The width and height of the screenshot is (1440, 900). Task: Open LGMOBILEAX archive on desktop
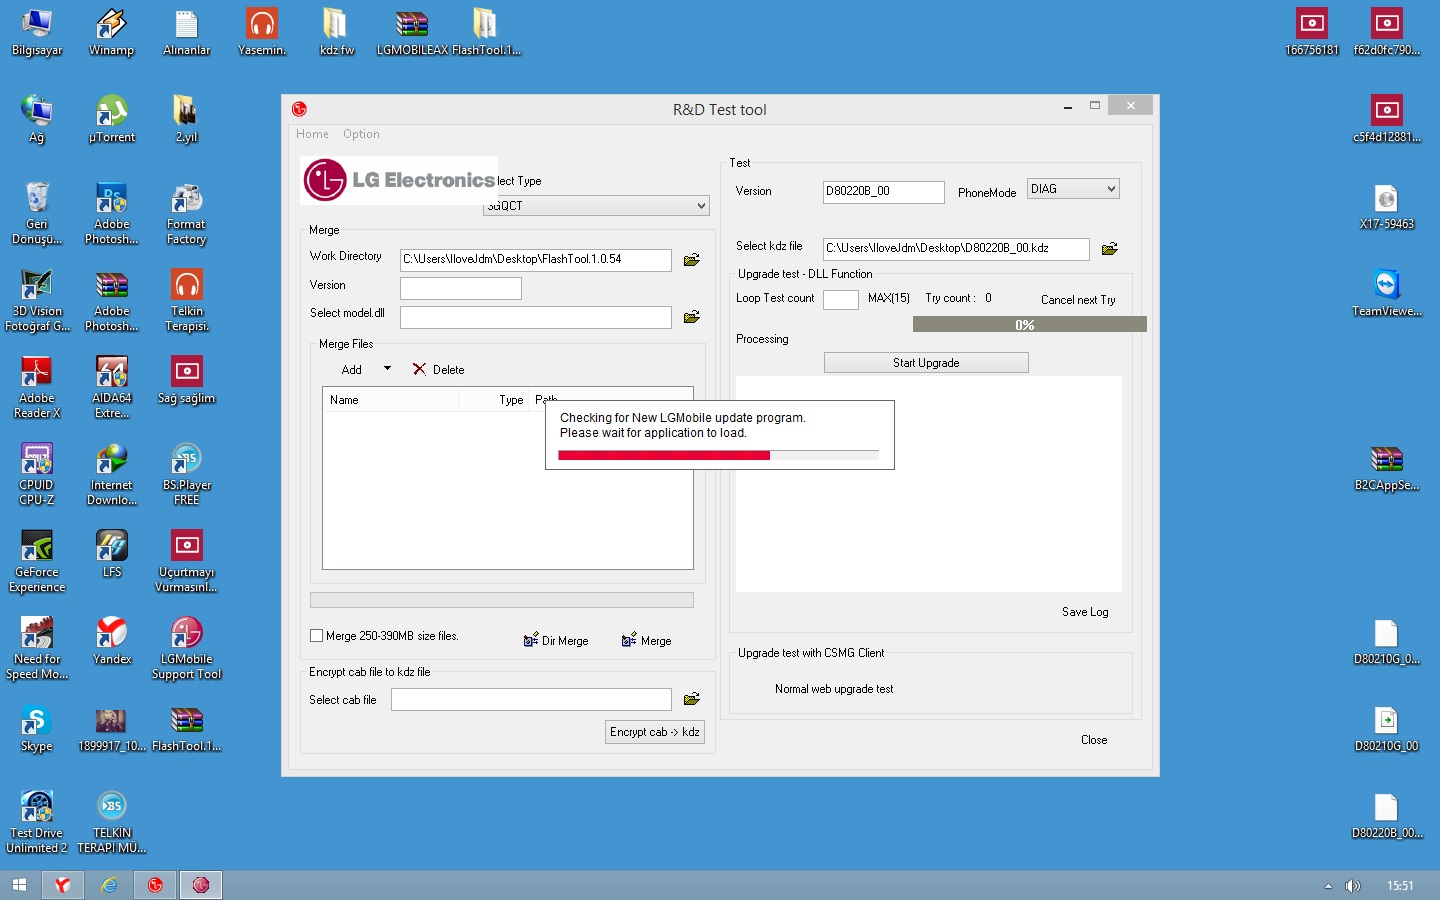412,32
